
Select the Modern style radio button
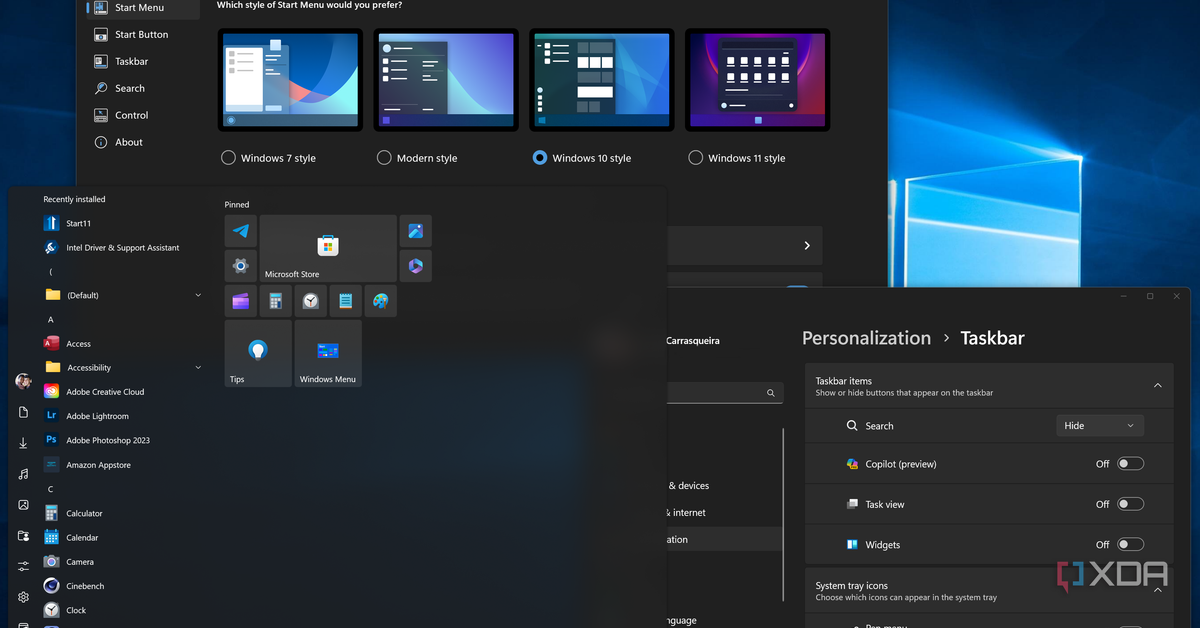coord(384,158)
